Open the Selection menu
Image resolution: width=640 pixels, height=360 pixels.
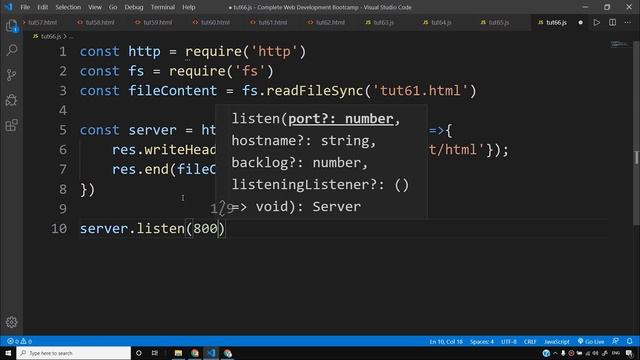click(x=68, y=7)
